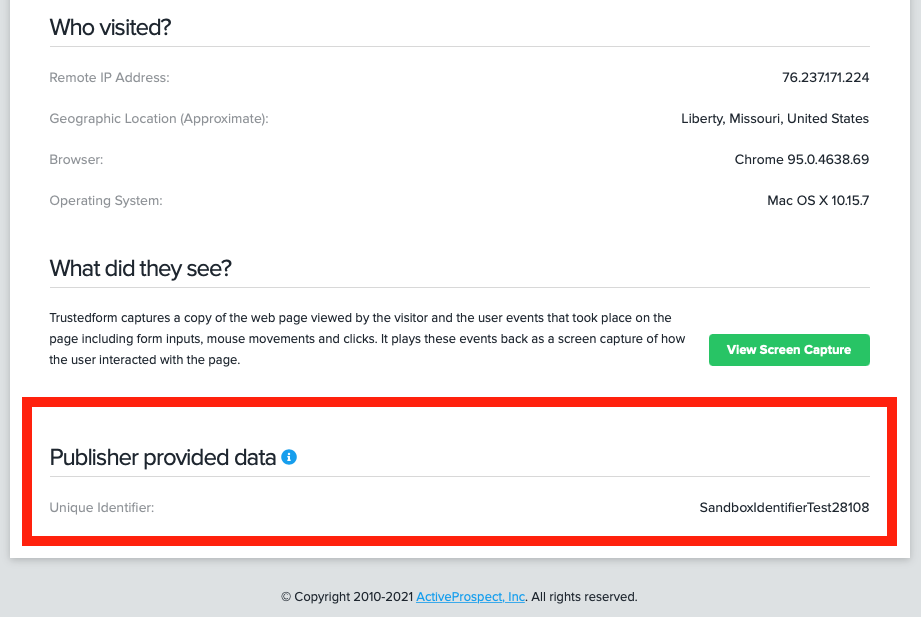The height and width of the screenshot is (617, 921).
Task: Click the "Geographic Location (Approximate):" label
Action: click(159, 118)
